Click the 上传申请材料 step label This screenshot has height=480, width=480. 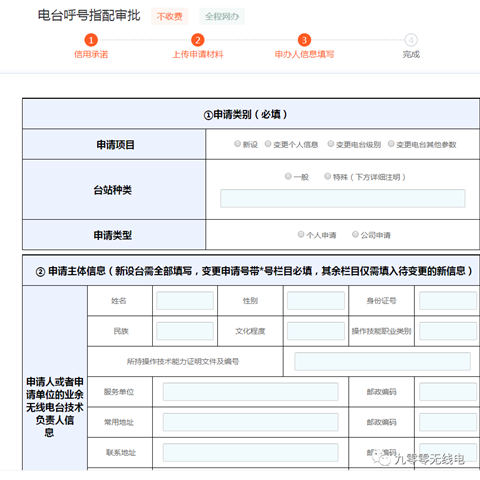coord(198,54)
